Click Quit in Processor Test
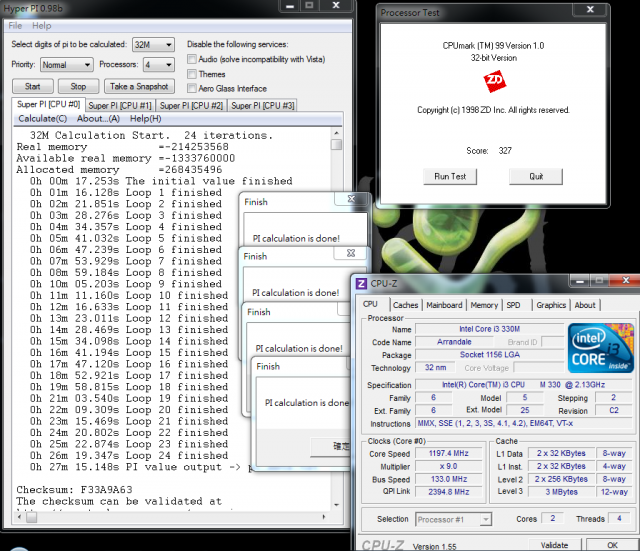Screen dimensions: 640x551 pos(536,176)
